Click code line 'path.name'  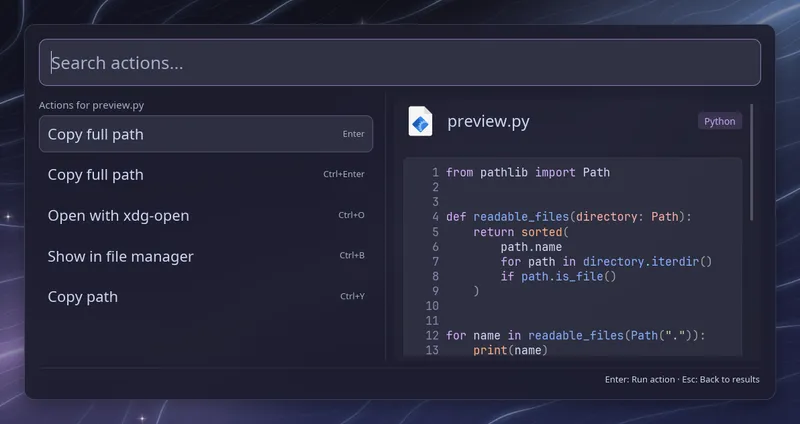[531, 247]
